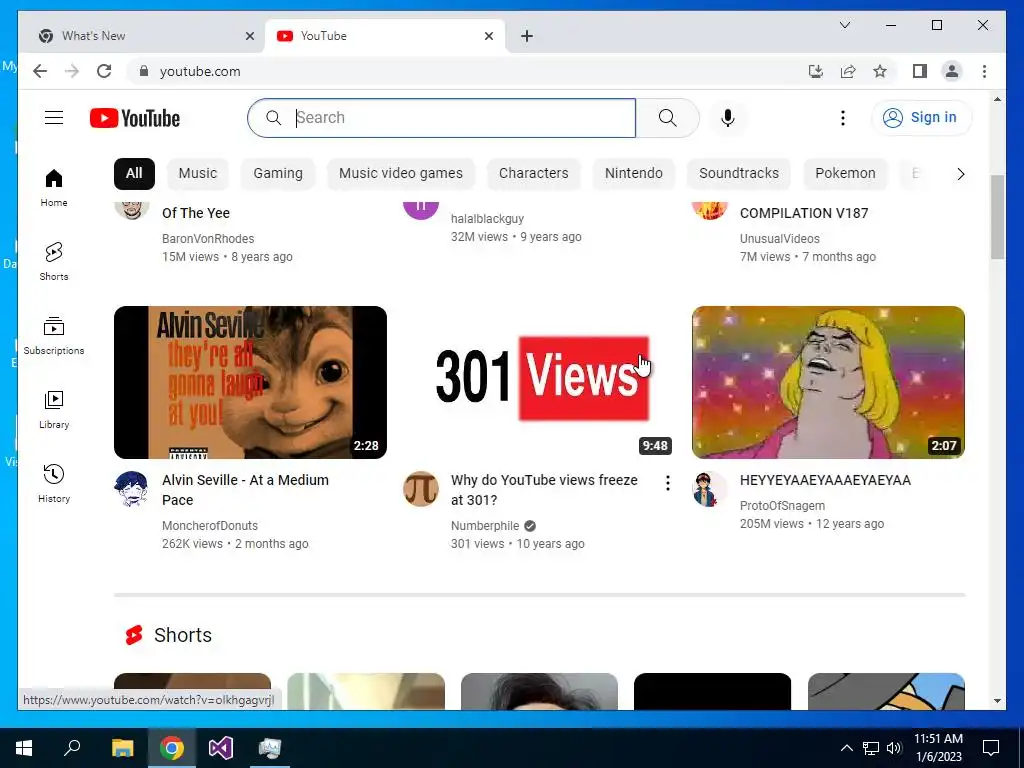This screenshot has width=1024, height=768.
Task: Open YouTube settings three-dot menu
Action: pyautogui.click(x=842, y=118)
